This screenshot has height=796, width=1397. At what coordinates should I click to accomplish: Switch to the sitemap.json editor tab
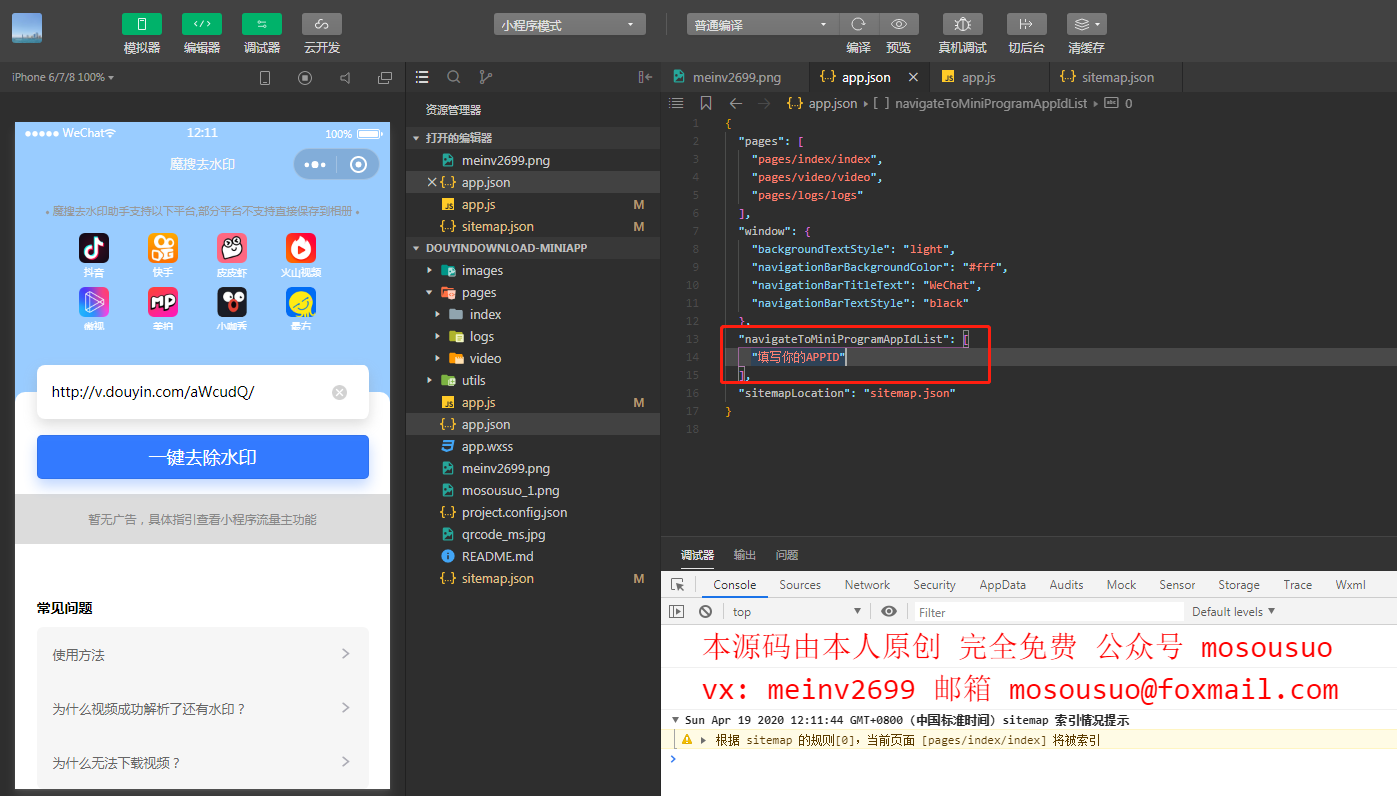[x=1116, y=77]
